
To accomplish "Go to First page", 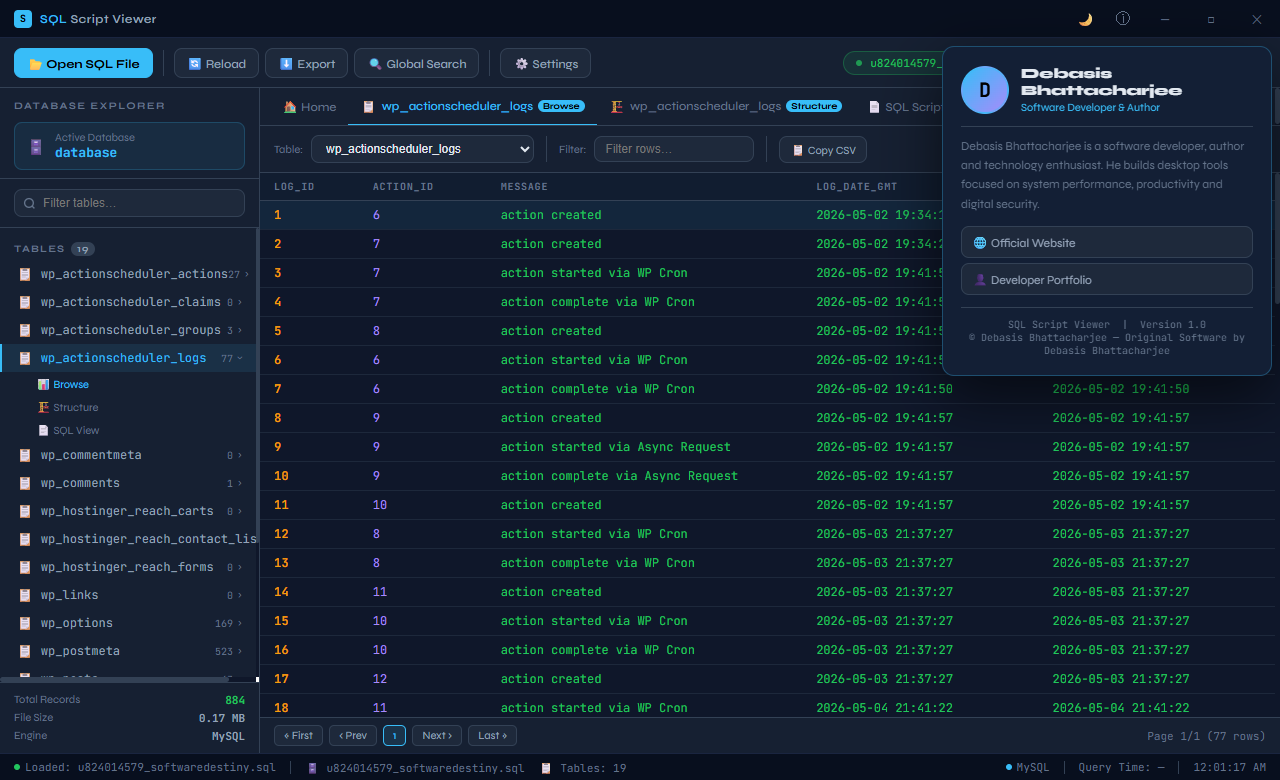I will pyautogui.click(x=298, y=736).
